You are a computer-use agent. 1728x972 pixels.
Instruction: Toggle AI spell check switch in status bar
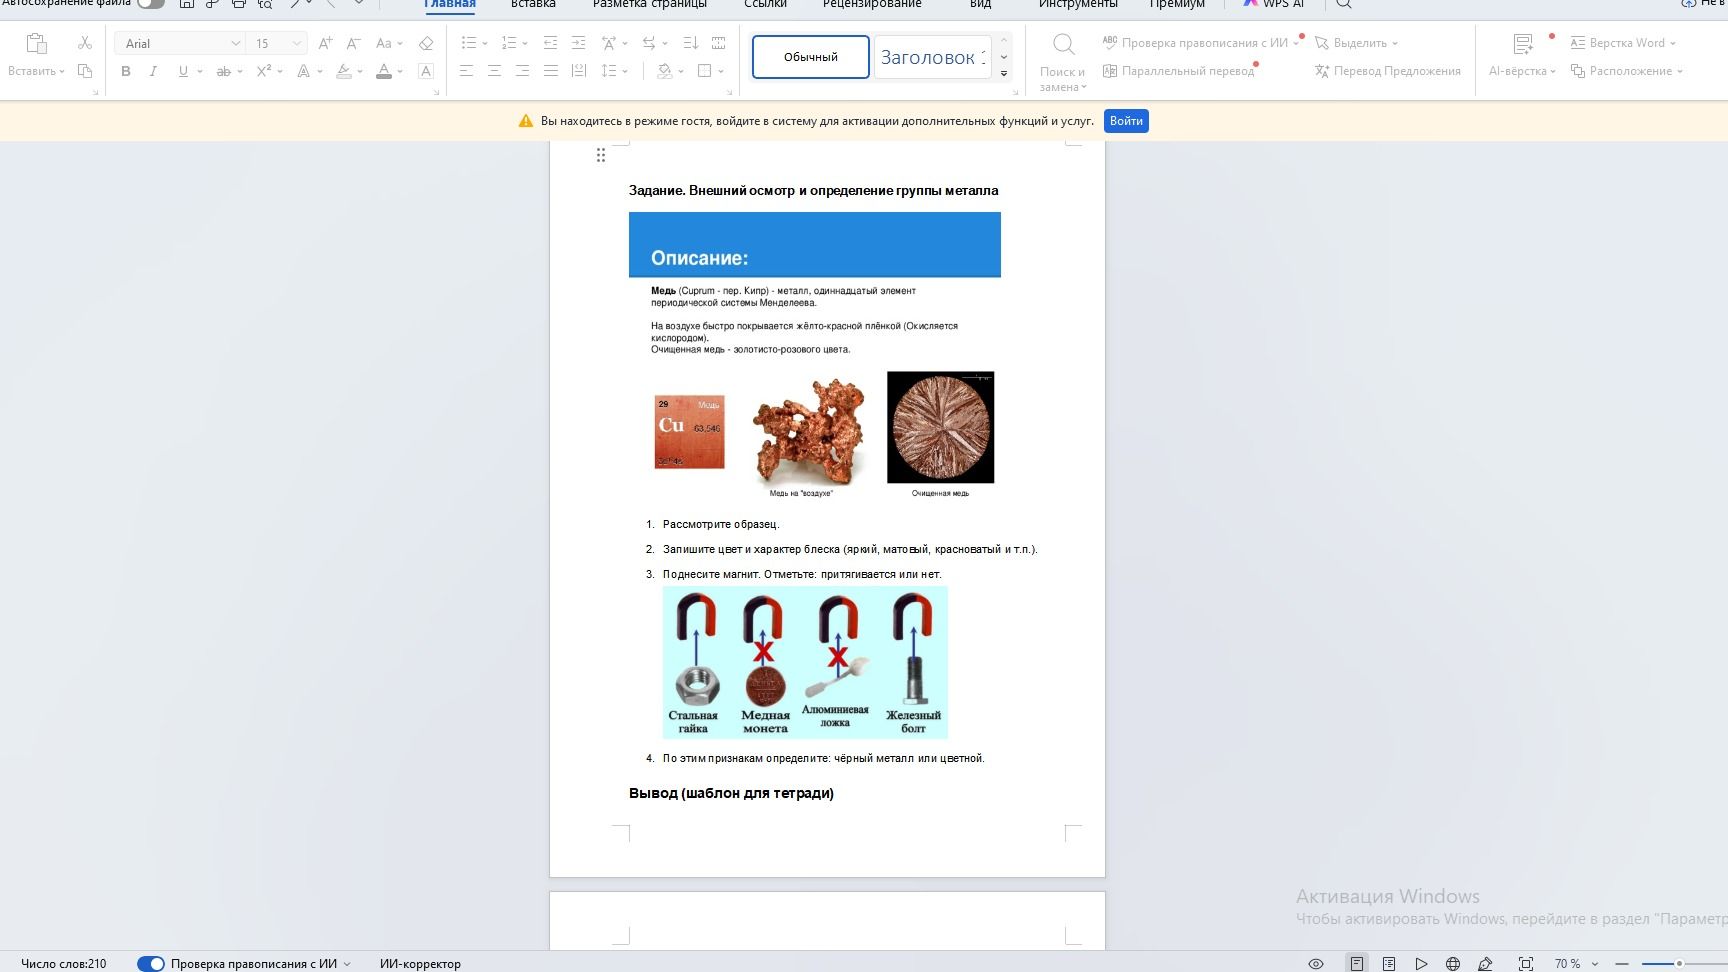(151, 964)
